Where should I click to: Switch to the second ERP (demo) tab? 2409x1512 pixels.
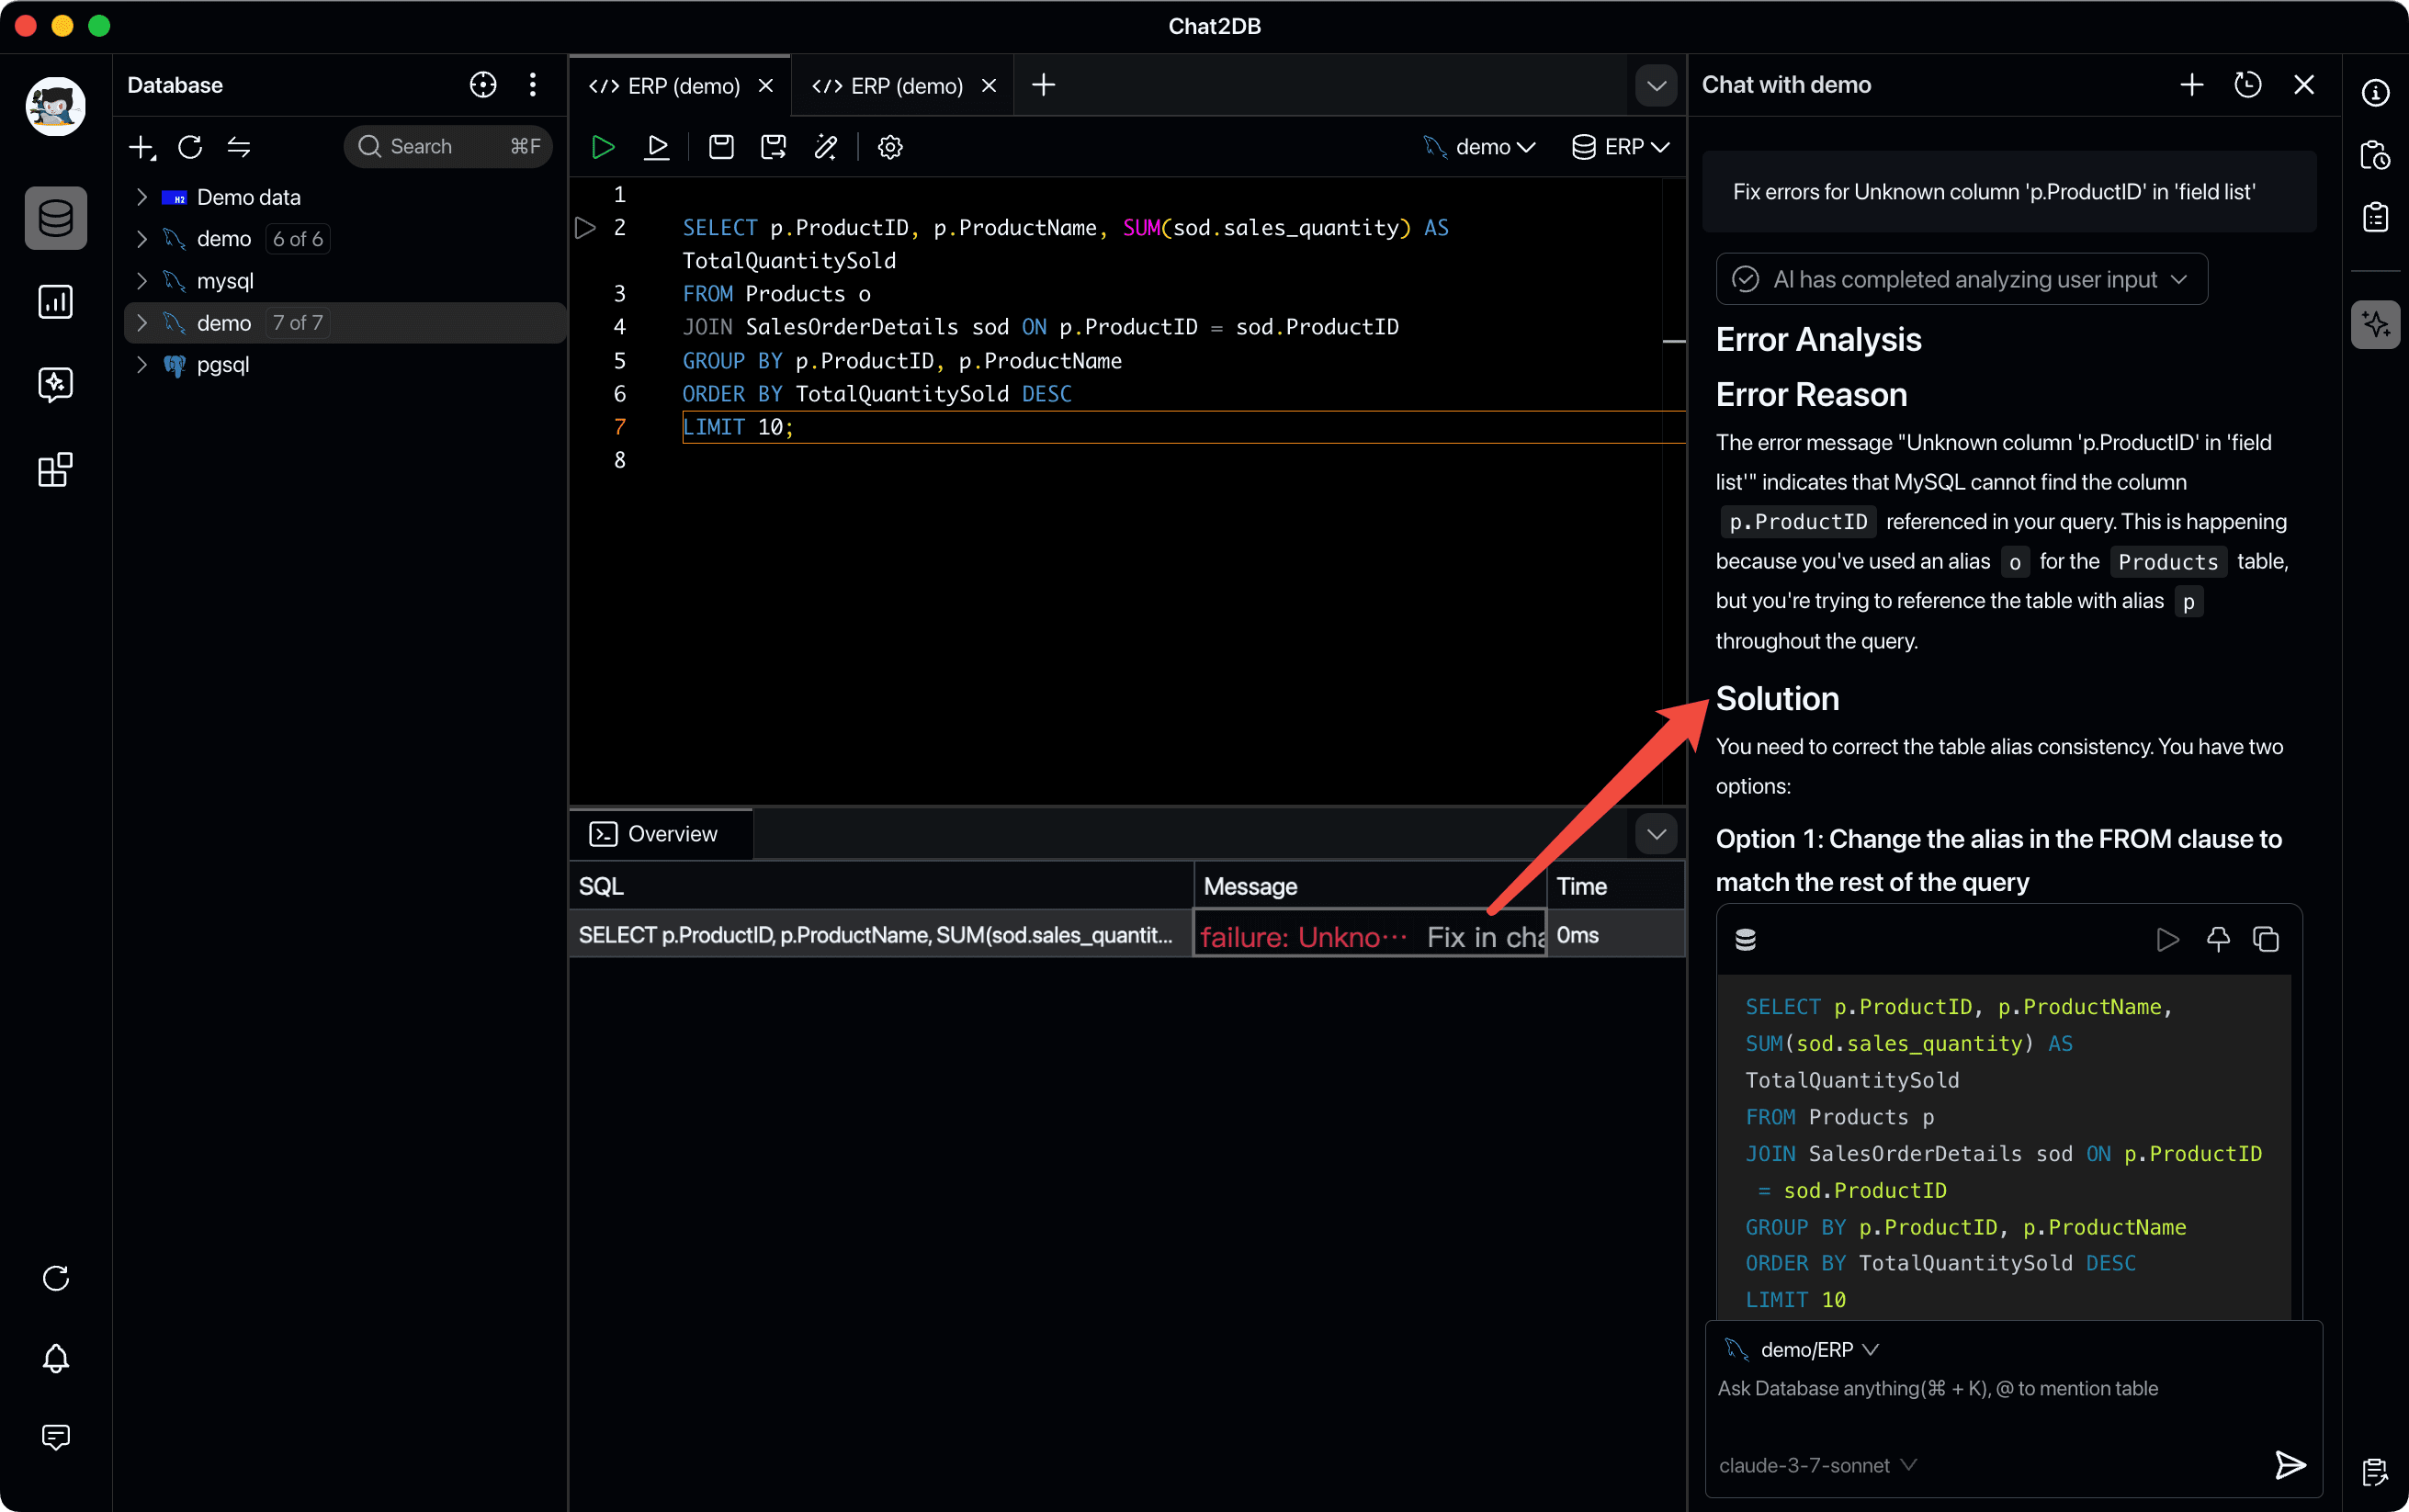tap(887, 86)
